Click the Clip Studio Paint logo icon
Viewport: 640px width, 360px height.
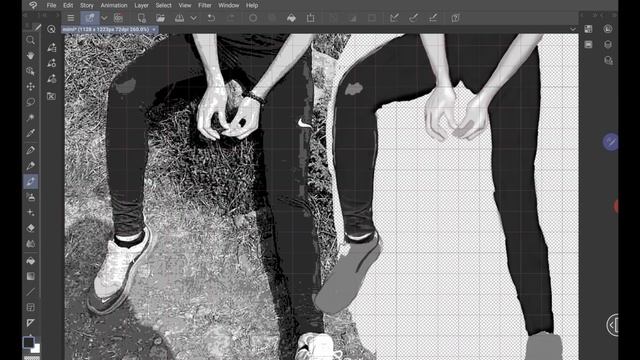tap(33, 5)
